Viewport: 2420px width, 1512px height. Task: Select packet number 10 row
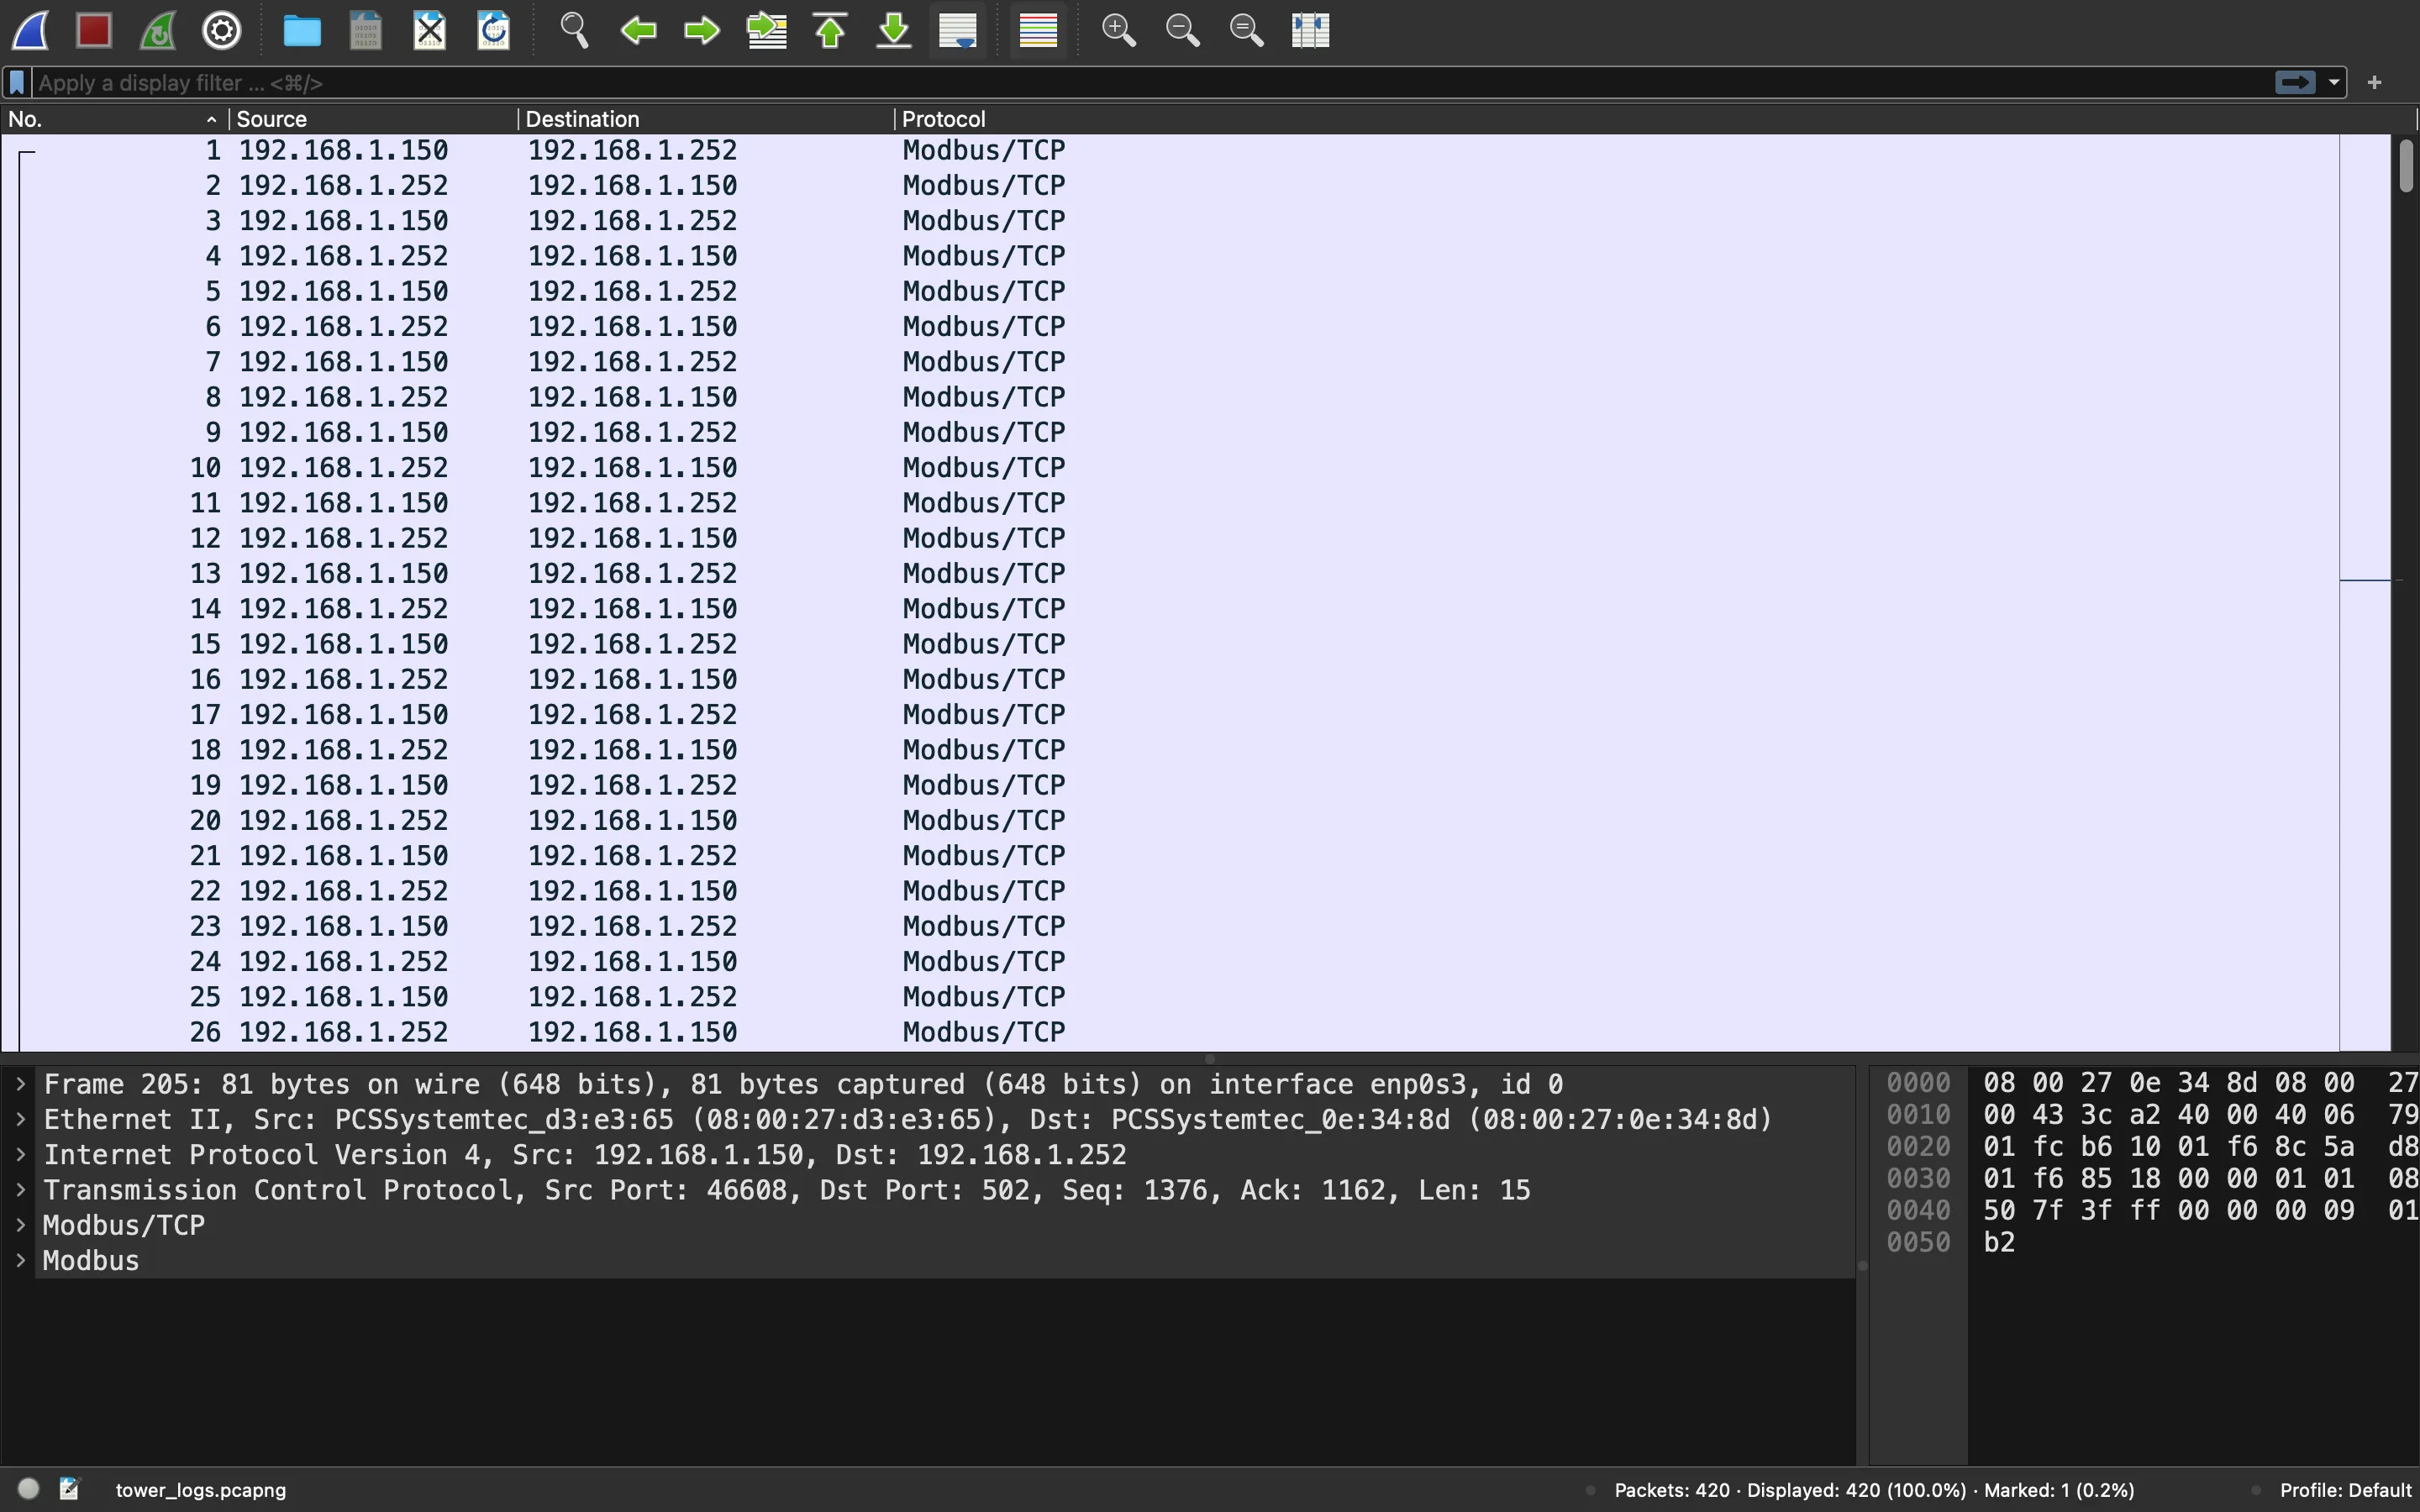[1170, 468]
